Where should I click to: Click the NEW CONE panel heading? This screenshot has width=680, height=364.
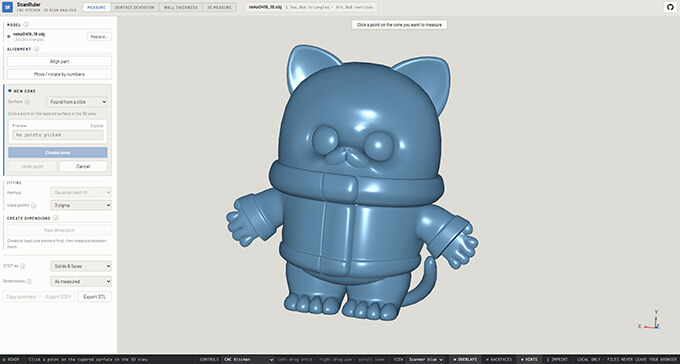(25, 91)
